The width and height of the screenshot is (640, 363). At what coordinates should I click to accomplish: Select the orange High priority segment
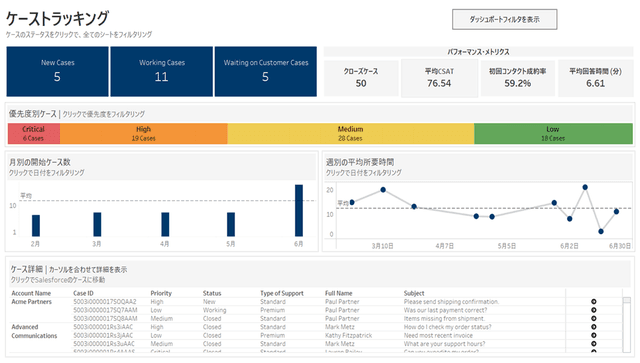click(144, 134)
